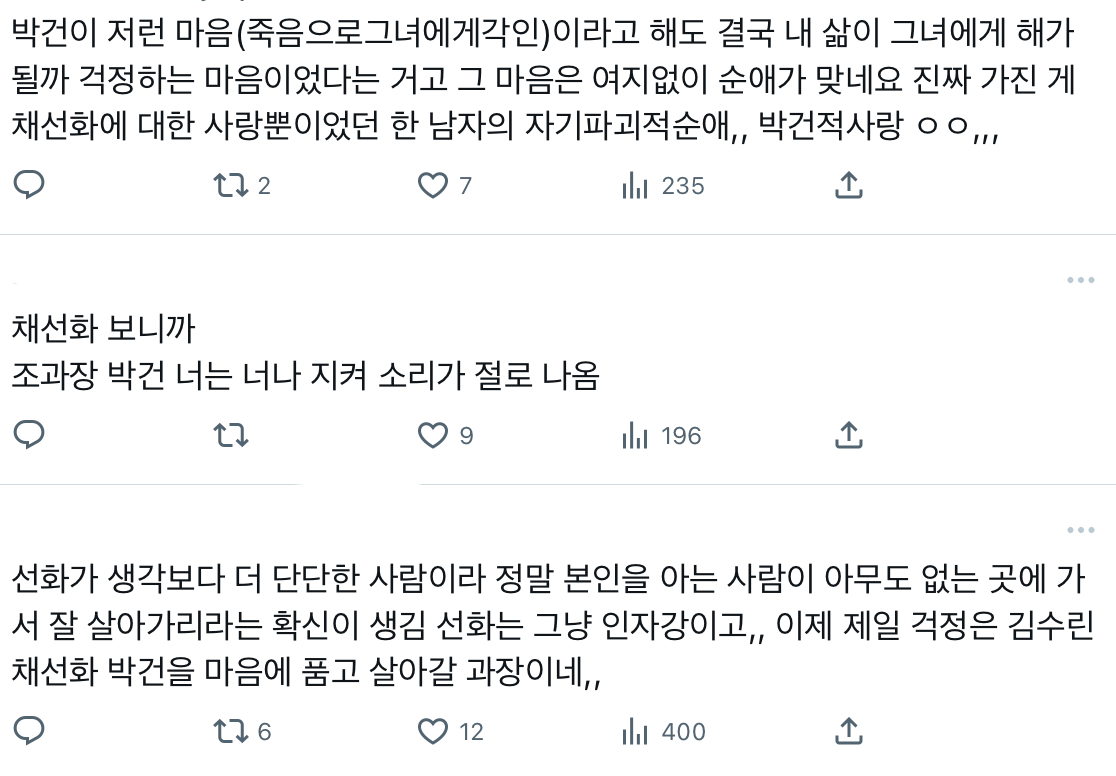Reply to the tweet with 400 views
This screenshot has width=1116, height=776.
coord(31,731)
